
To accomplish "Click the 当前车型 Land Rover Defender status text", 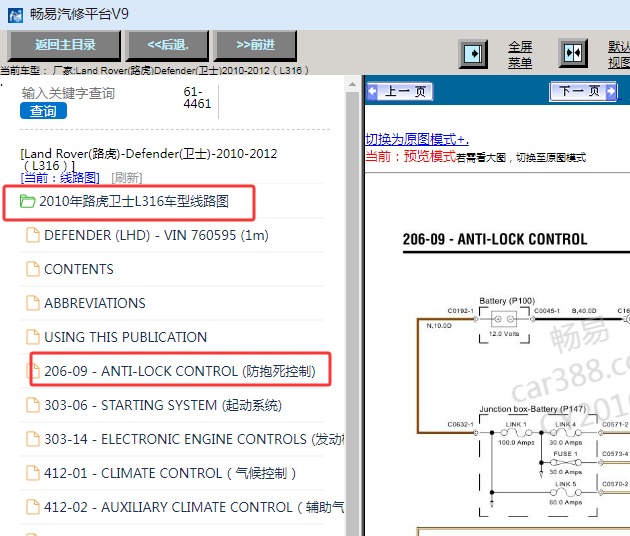I will (x=154, y=70).
